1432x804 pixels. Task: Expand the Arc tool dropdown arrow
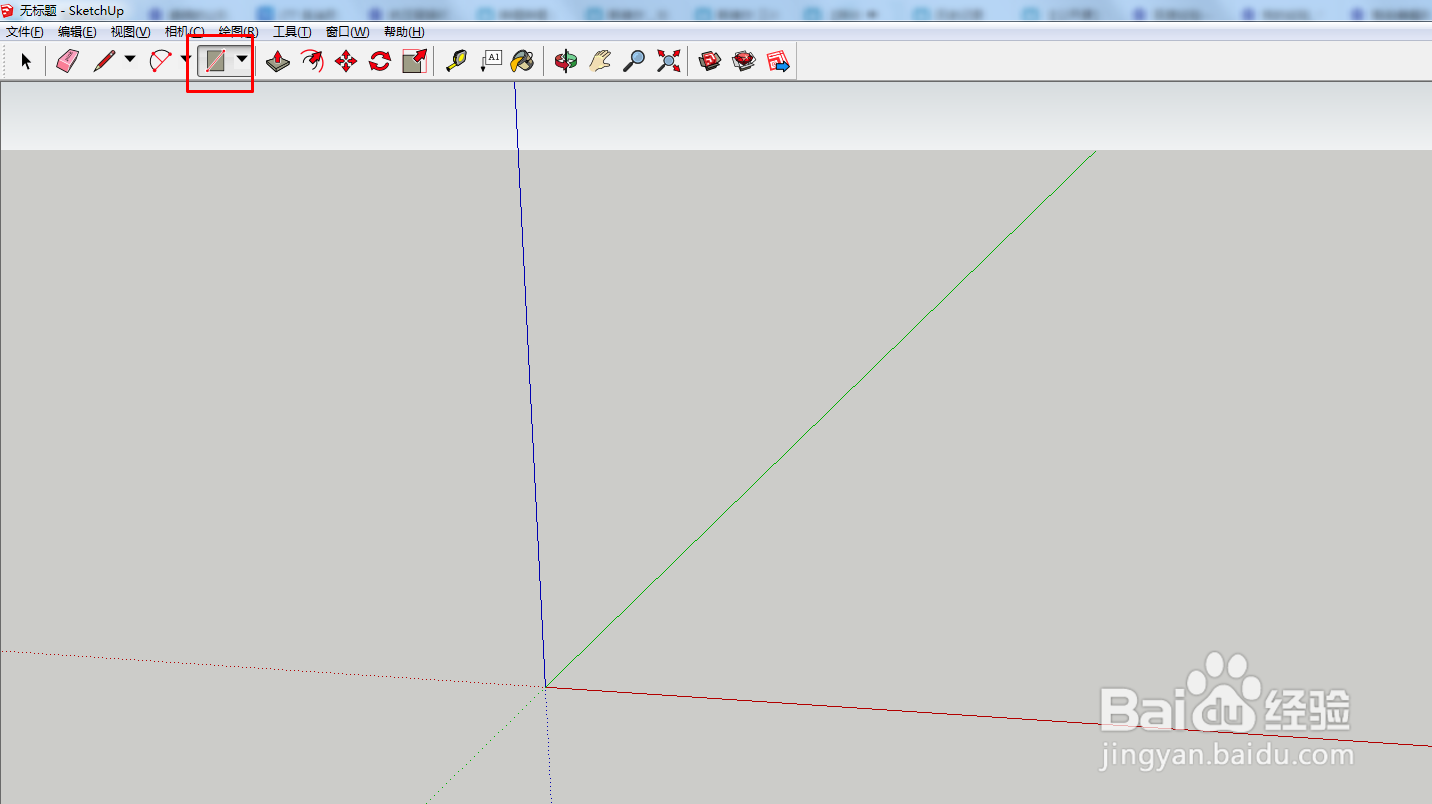185,60
